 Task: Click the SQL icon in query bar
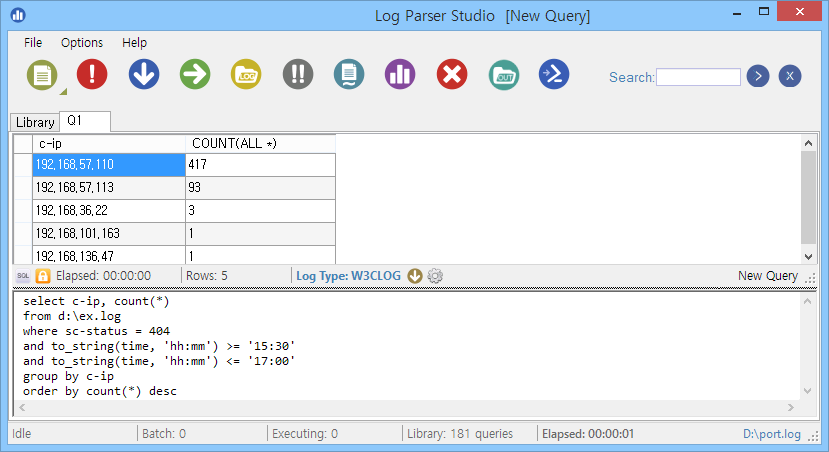[23, 276]
